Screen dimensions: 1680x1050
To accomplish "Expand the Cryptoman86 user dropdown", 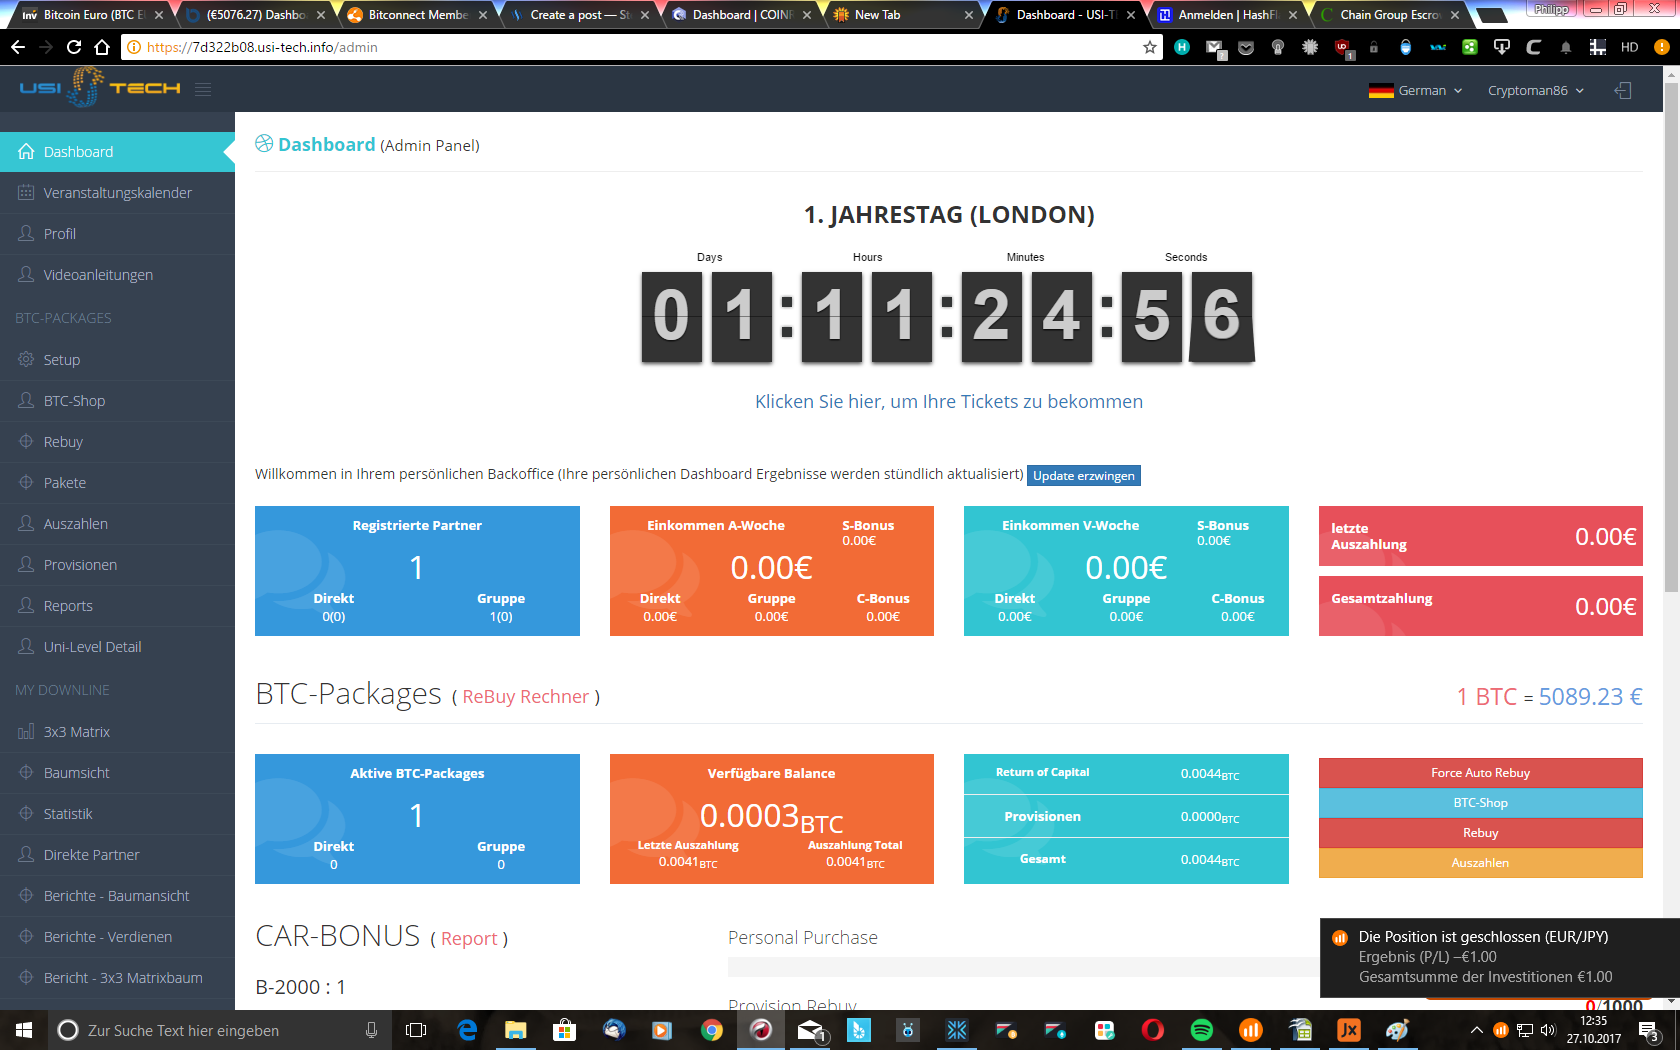I will pos(1536,91).
